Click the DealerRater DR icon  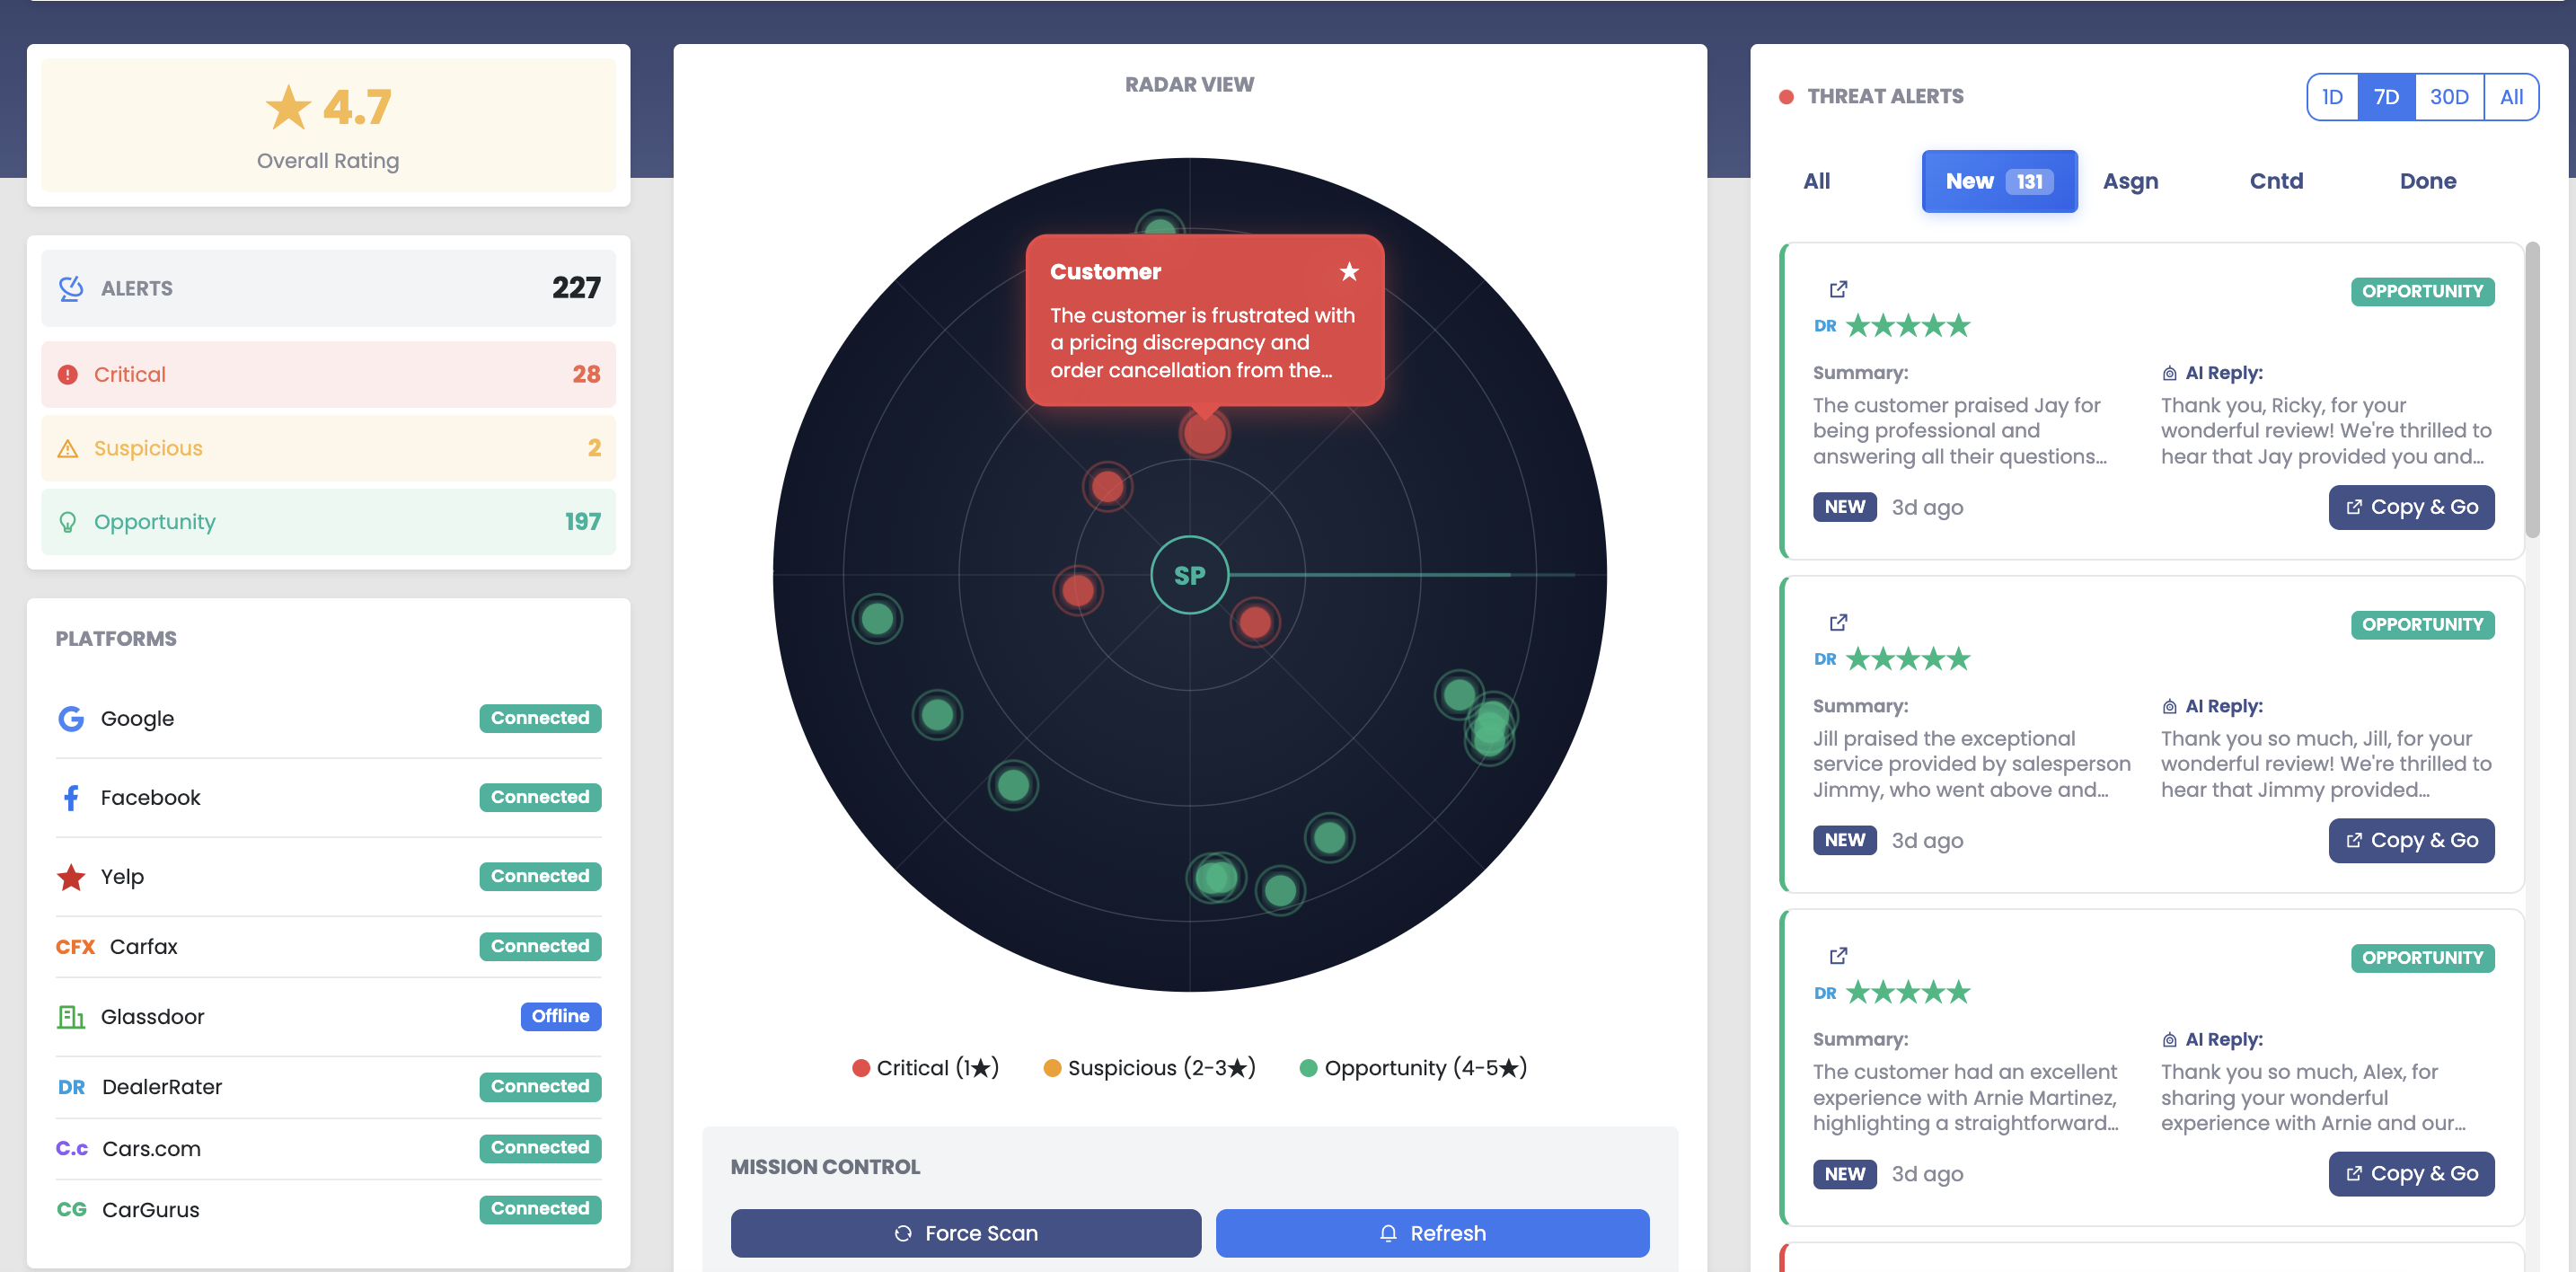pos(72,1087)
